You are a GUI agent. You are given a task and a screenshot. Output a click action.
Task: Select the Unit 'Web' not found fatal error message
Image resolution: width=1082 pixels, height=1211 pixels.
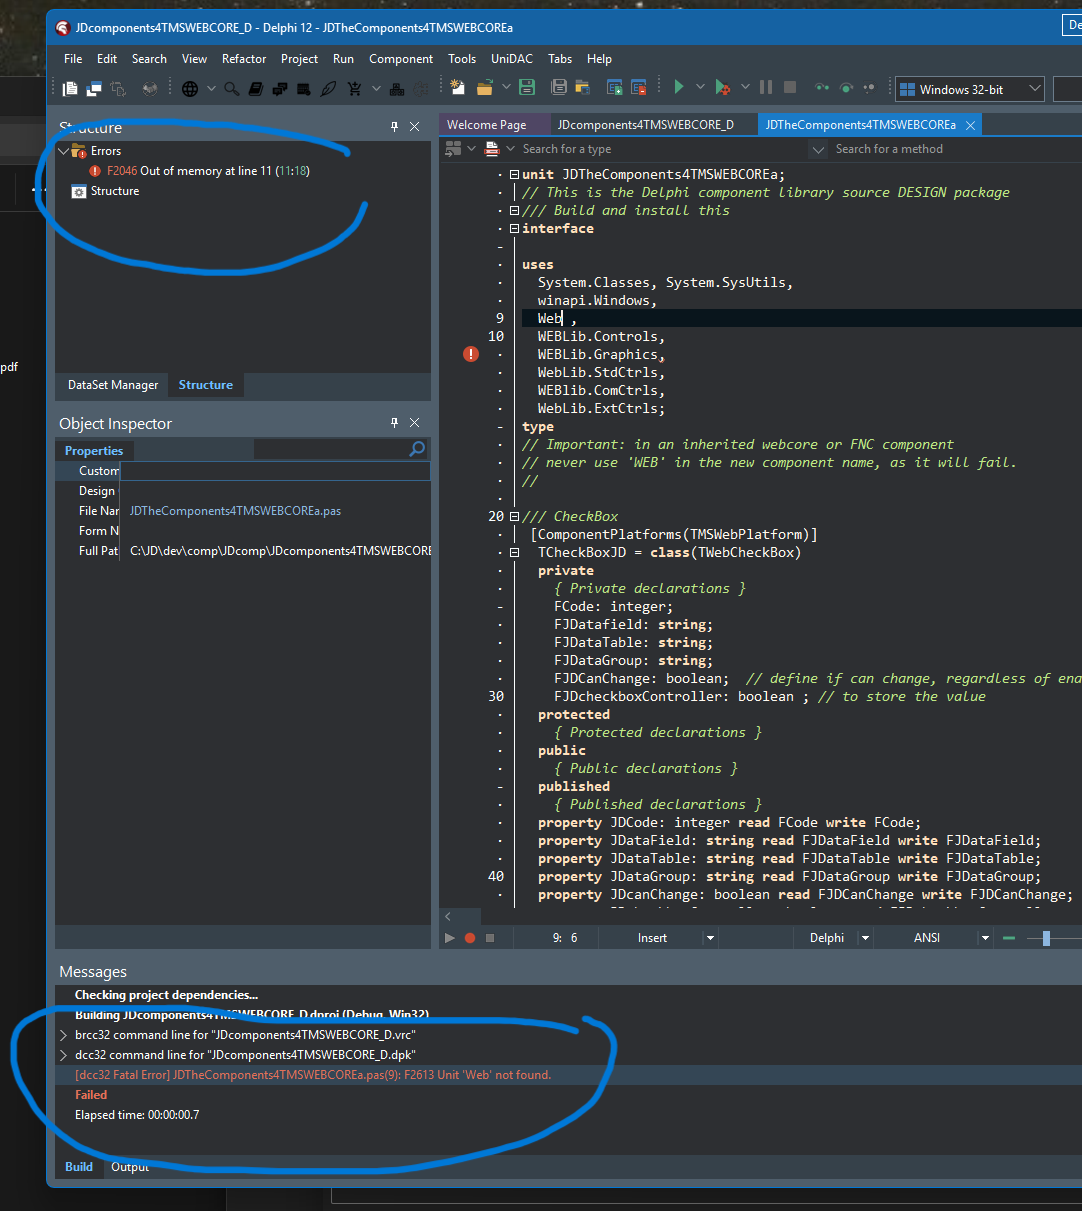pyautogui.click(x=313, y=1075)
